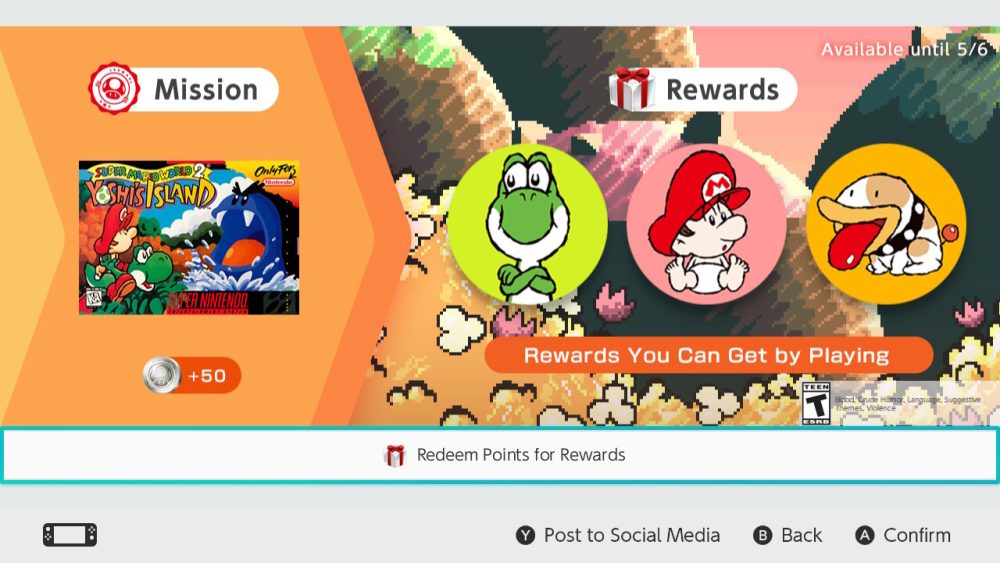Click the Rewards header label

click(x=723, y=90)
